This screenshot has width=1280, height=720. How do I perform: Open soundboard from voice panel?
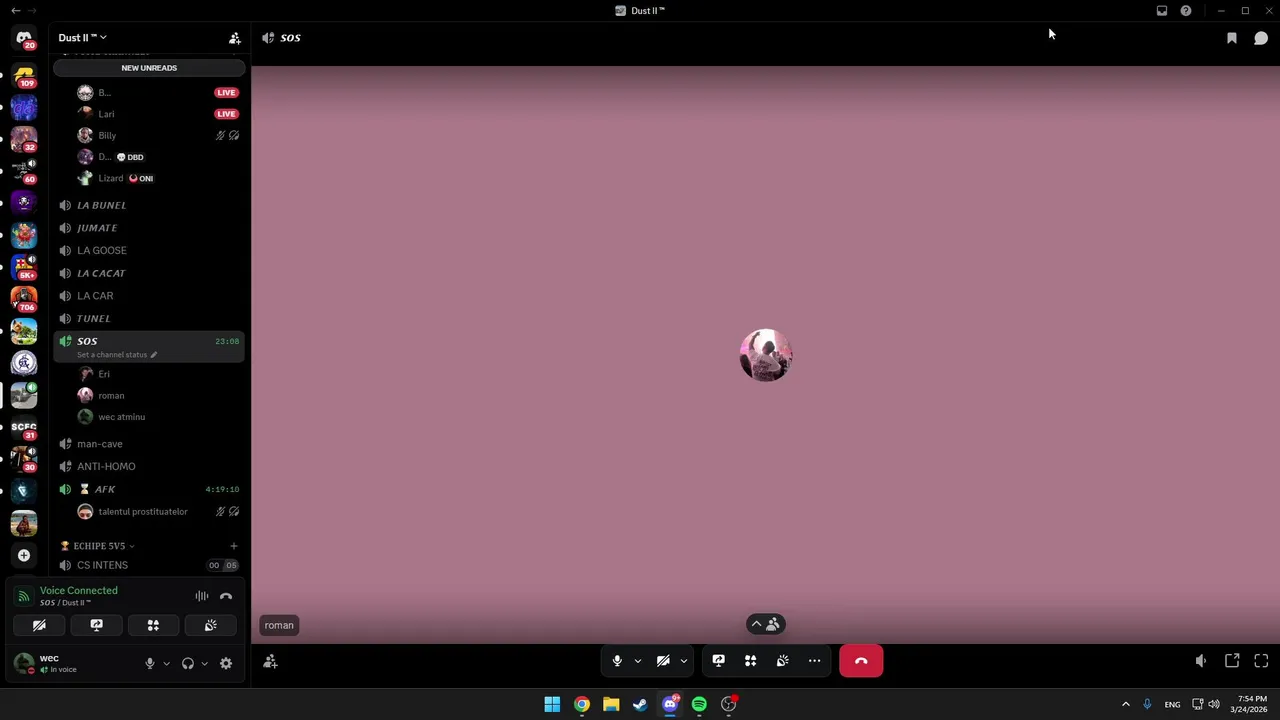click(x=210, y=625)
